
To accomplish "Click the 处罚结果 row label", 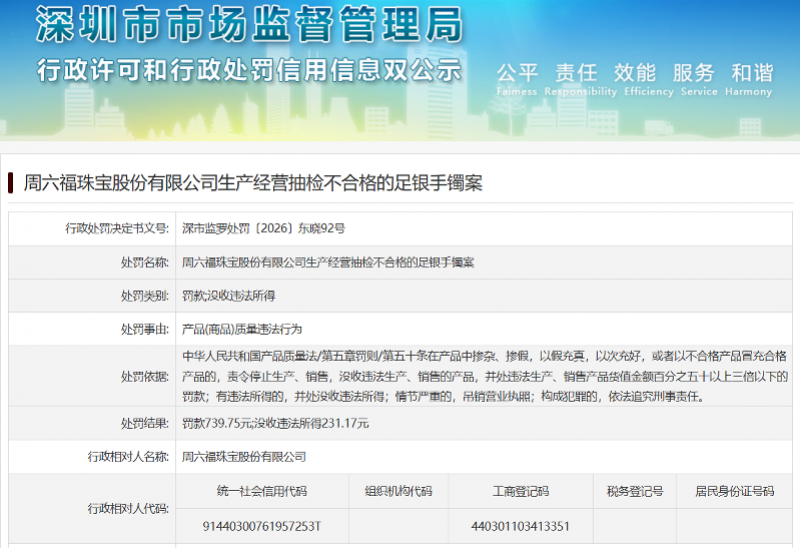I will click(144, 423).
